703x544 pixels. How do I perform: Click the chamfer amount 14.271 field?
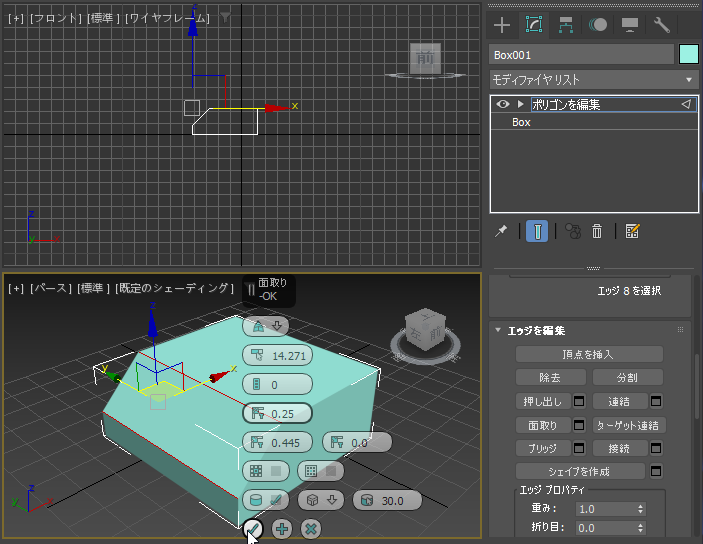tap(277, 356)
